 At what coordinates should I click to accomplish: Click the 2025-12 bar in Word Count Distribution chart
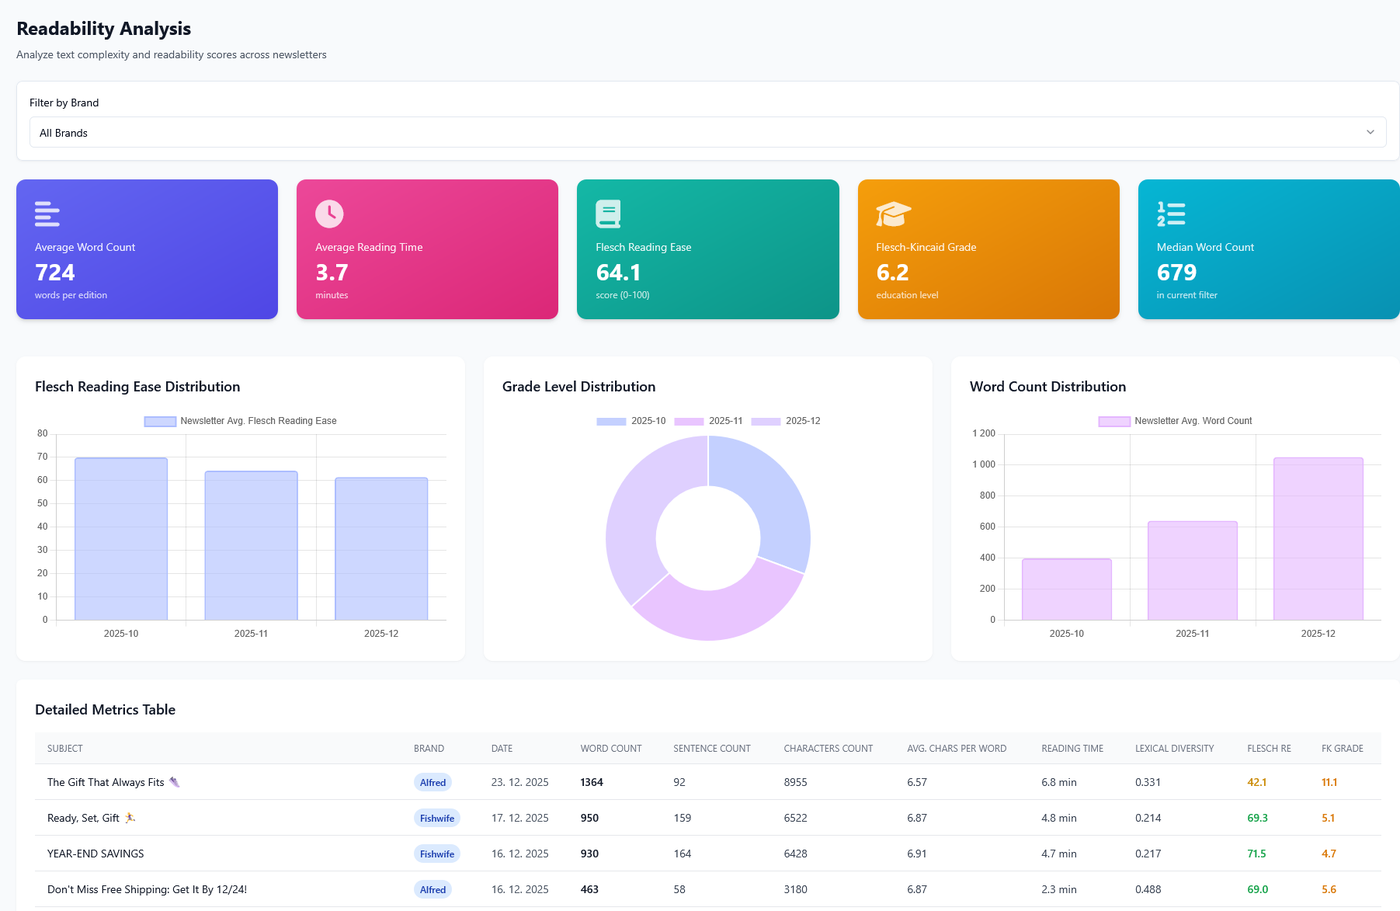point(1318,539)
